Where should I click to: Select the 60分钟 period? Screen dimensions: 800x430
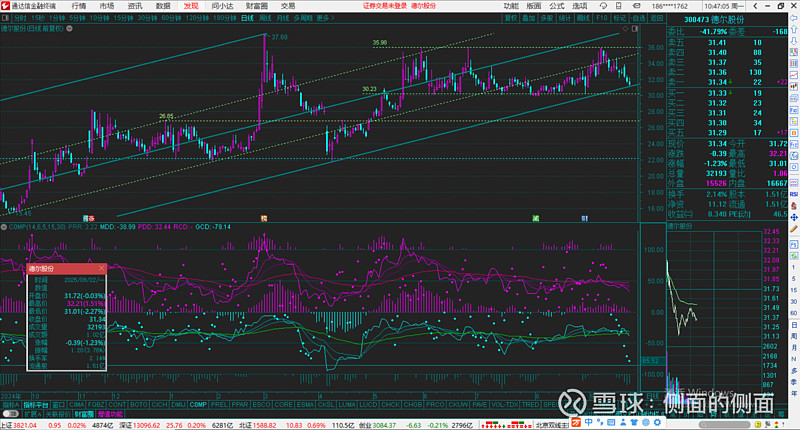(x=171, y=18)
